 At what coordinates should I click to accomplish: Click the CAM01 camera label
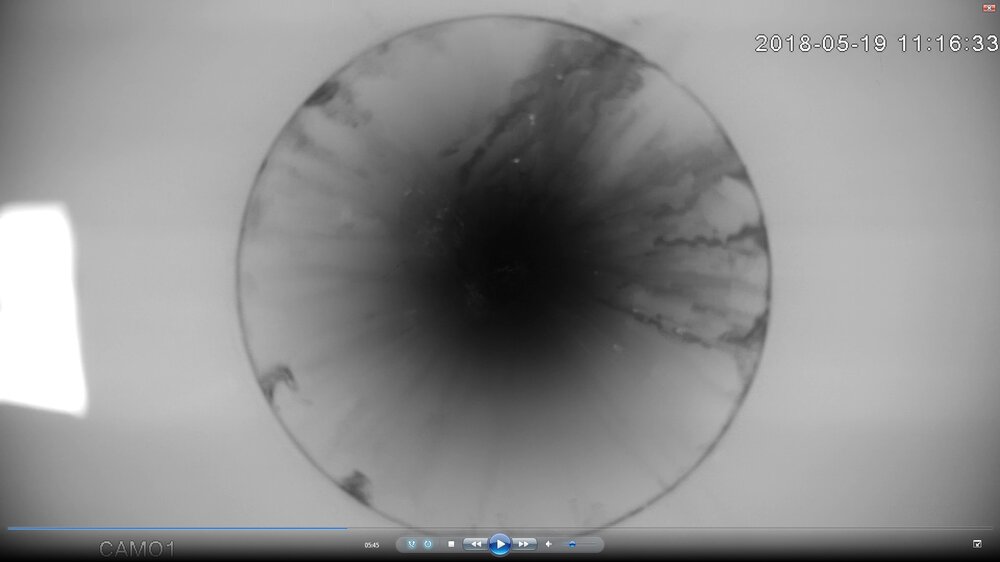pyautogui.click(x=137, y=548)
